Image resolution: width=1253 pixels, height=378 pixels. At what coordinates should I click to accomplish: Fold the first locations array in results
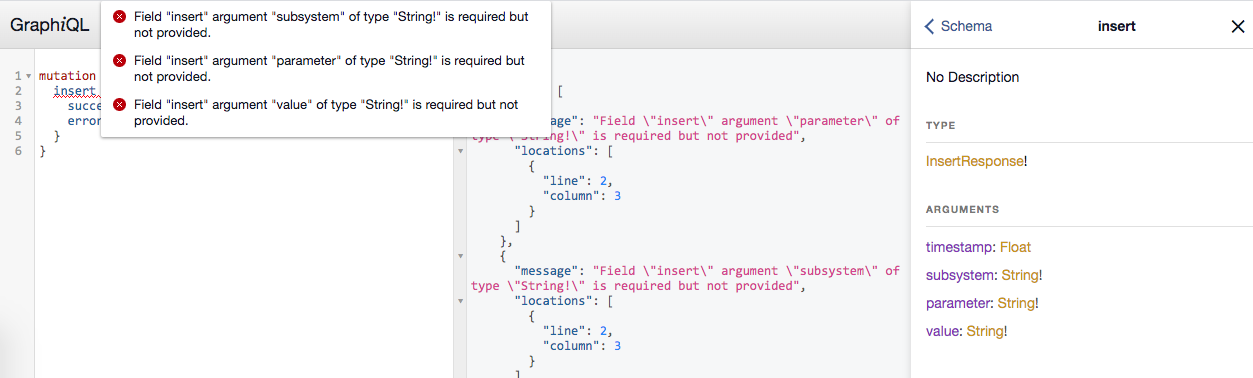coord(460,151)
